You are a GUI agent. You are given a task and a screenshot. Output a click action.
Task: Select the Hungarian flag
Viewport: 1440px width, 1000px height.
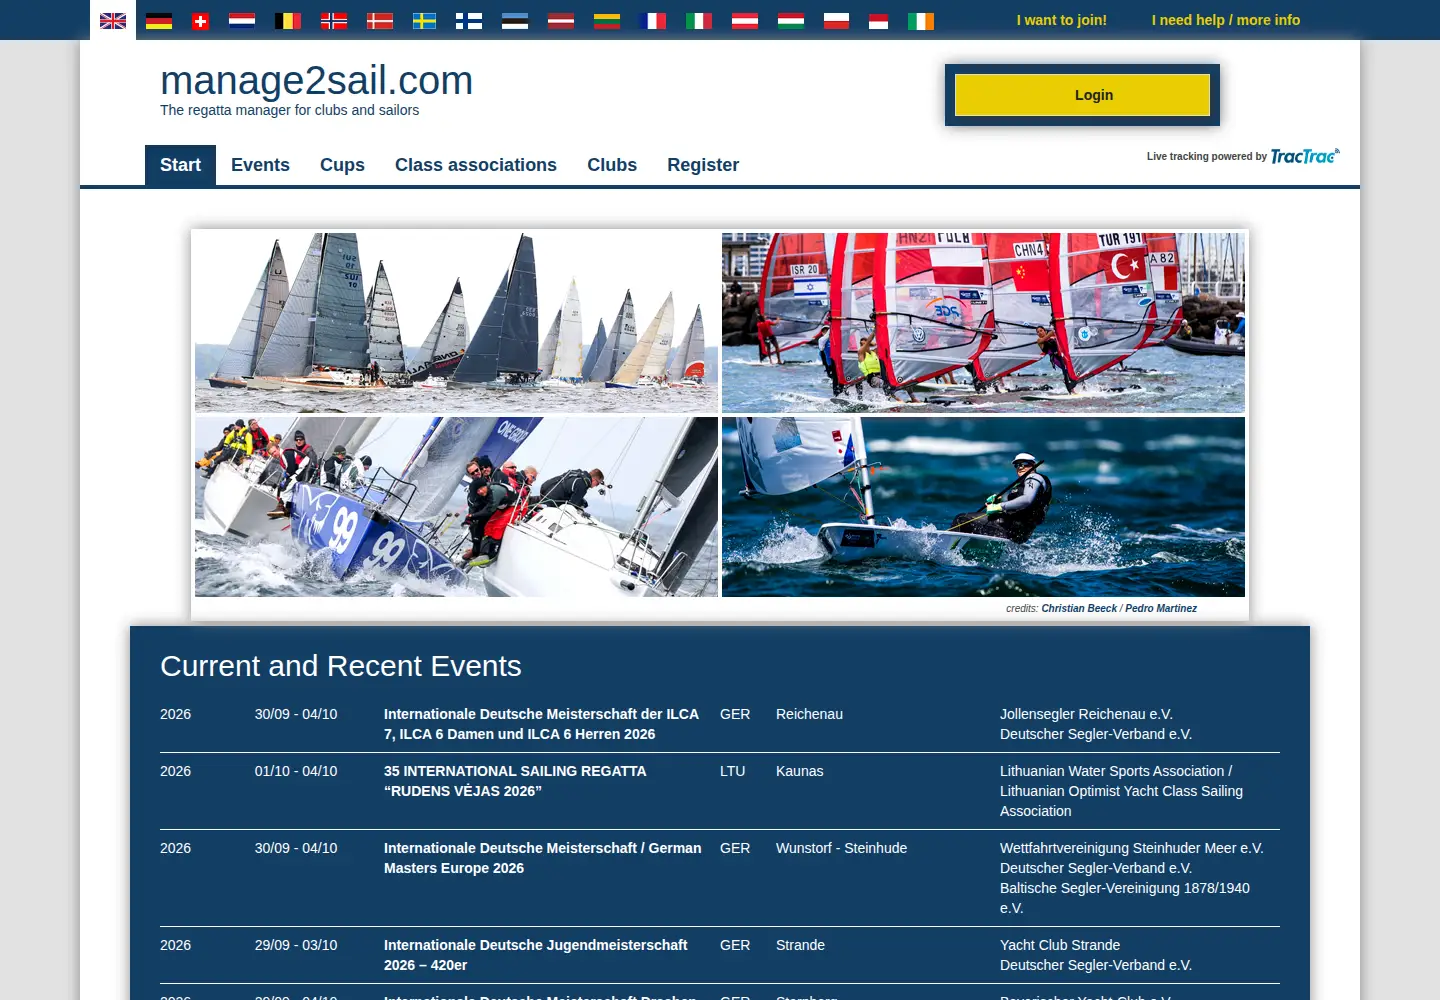point(791,21)
